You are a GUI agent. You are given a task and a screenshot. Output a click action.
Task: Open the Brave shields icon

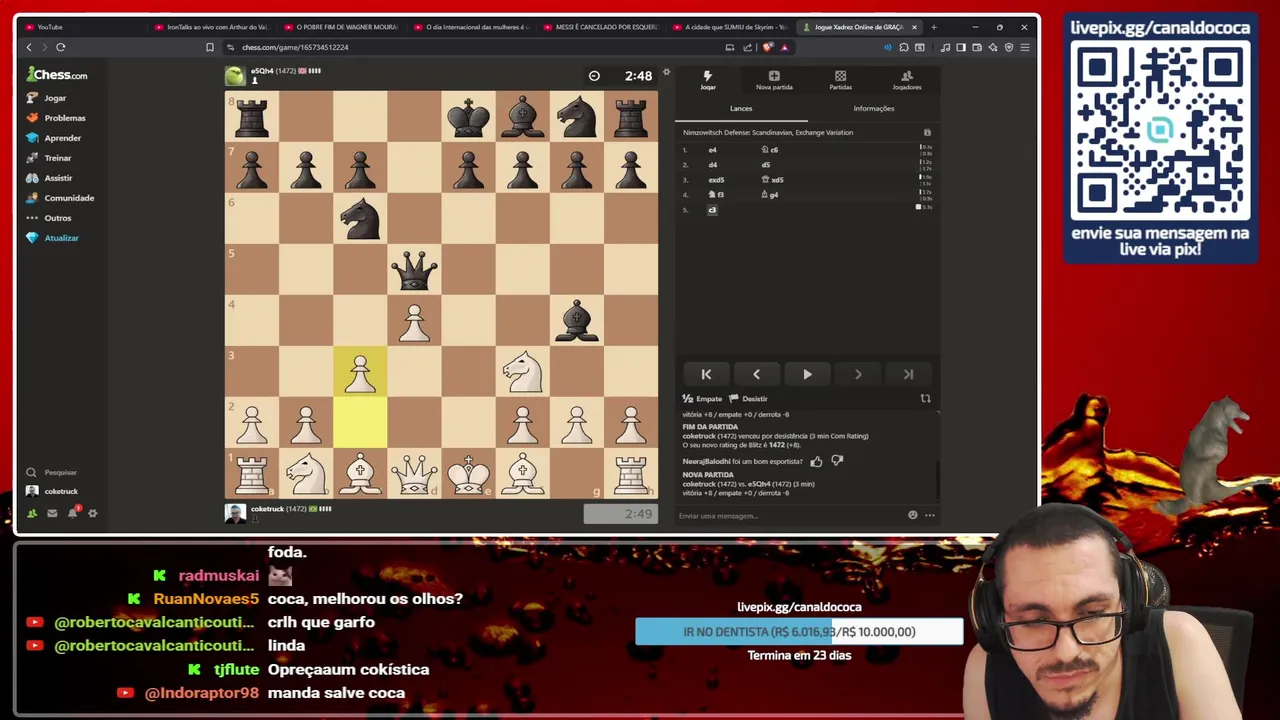coord(767,47)
